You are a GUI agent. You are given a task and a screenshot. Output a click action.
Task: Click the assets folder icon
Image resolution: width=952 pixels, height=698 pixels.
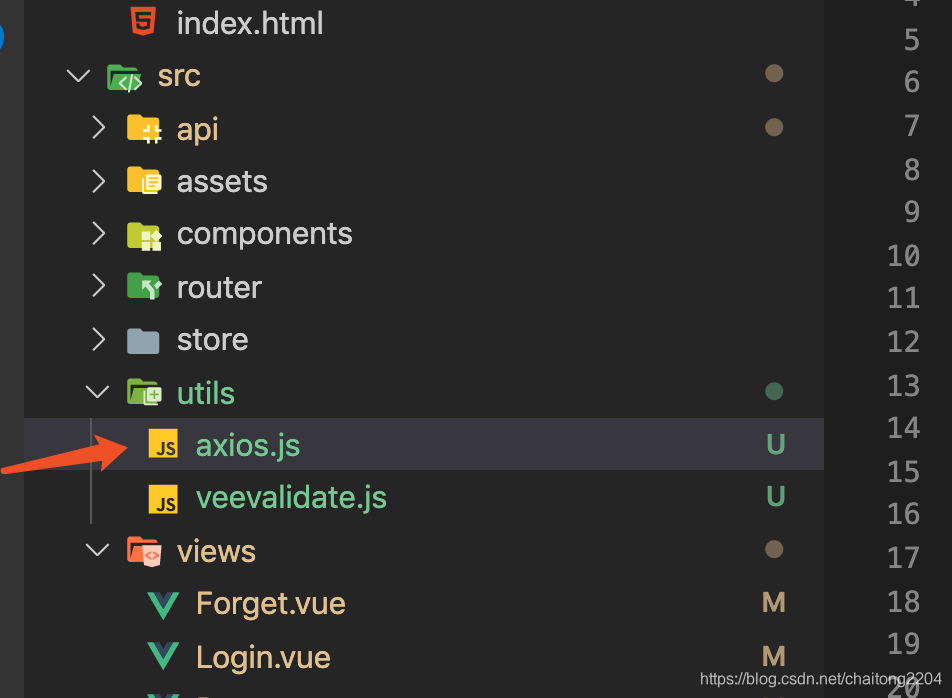tap(142, 181)
